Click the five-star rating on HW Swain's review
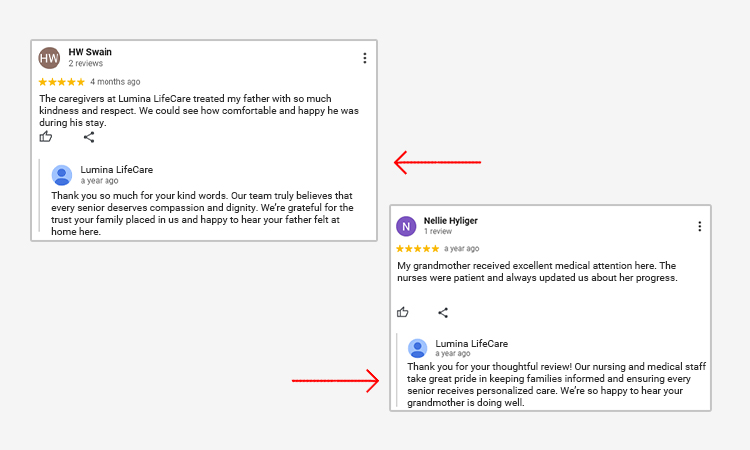The image size is (750, 450). (x=61, y=82)
